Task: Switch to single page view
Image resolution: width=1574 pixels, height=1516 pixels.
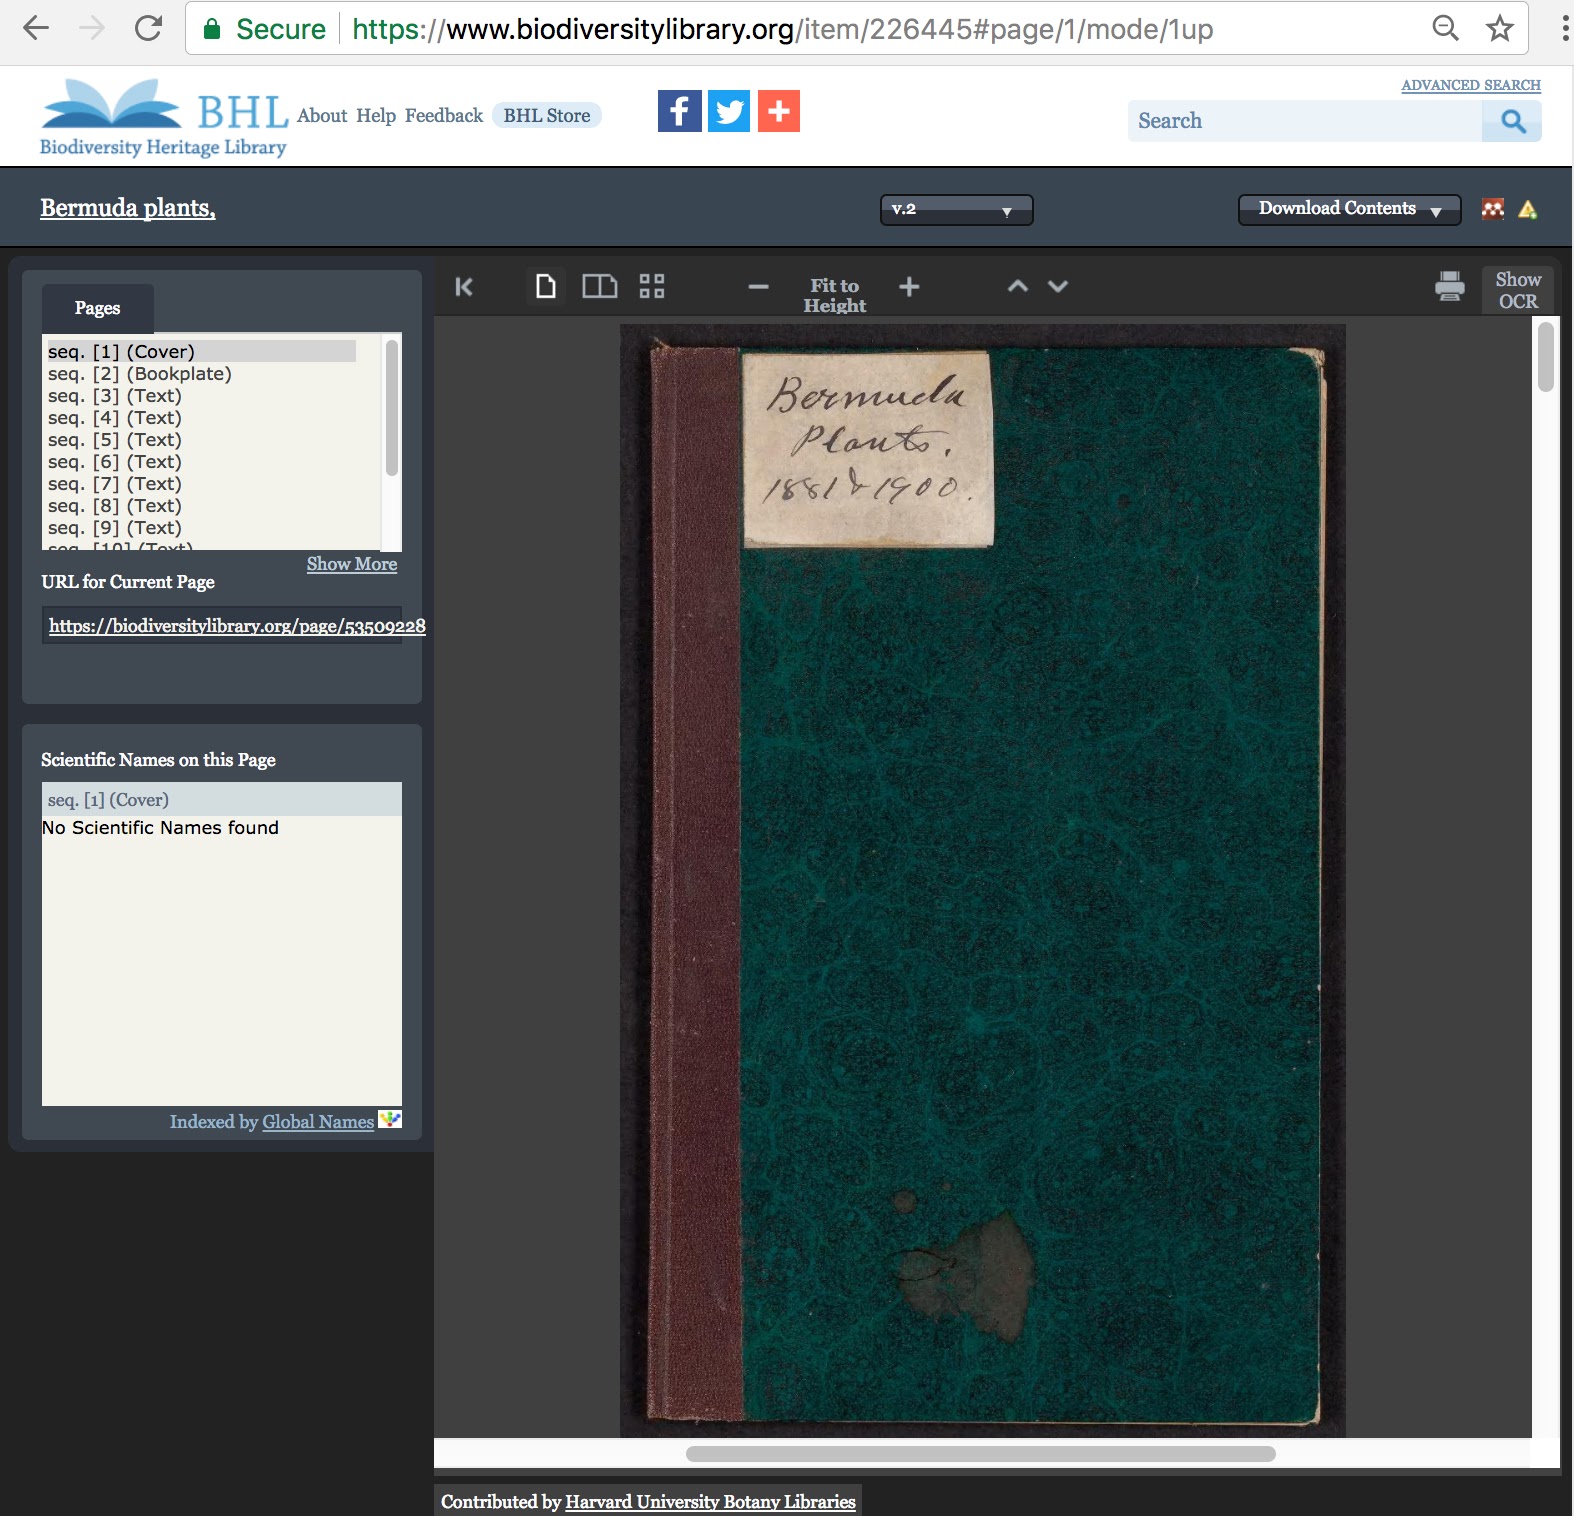Action: [x=545, y=287]
